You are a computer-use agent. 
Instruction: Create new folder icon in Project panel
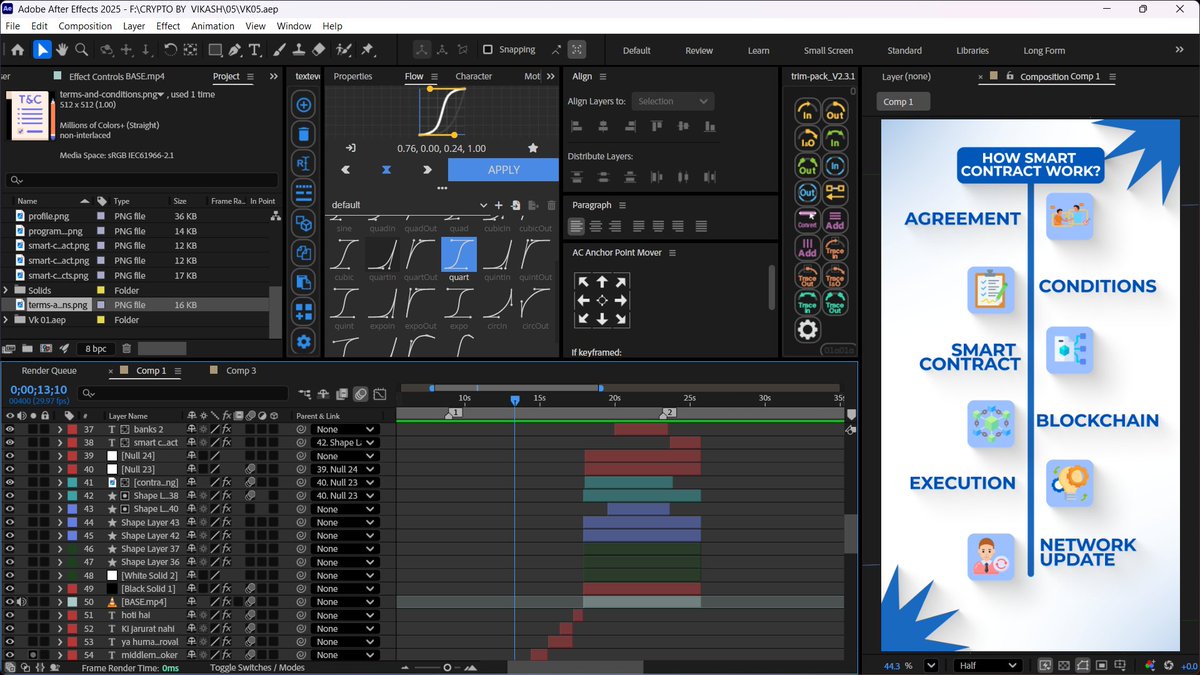tap(28, 348)
